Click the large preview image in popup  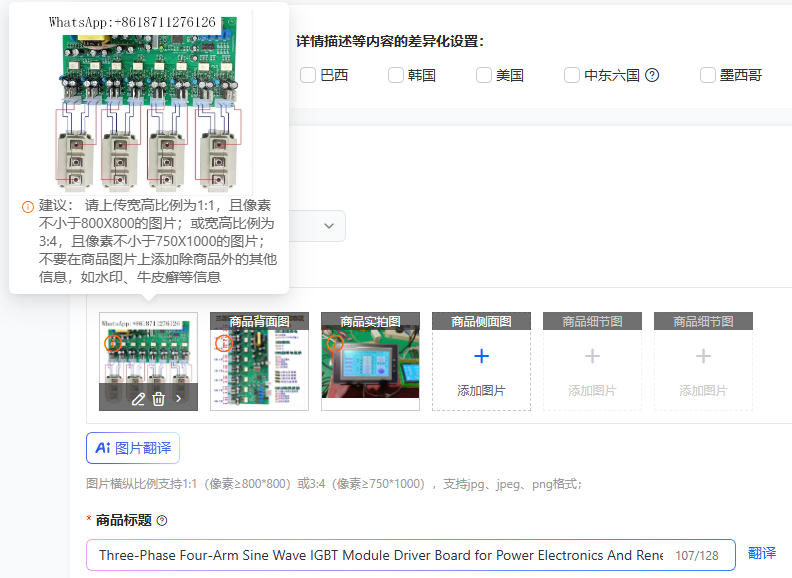[x=147, y=103]
